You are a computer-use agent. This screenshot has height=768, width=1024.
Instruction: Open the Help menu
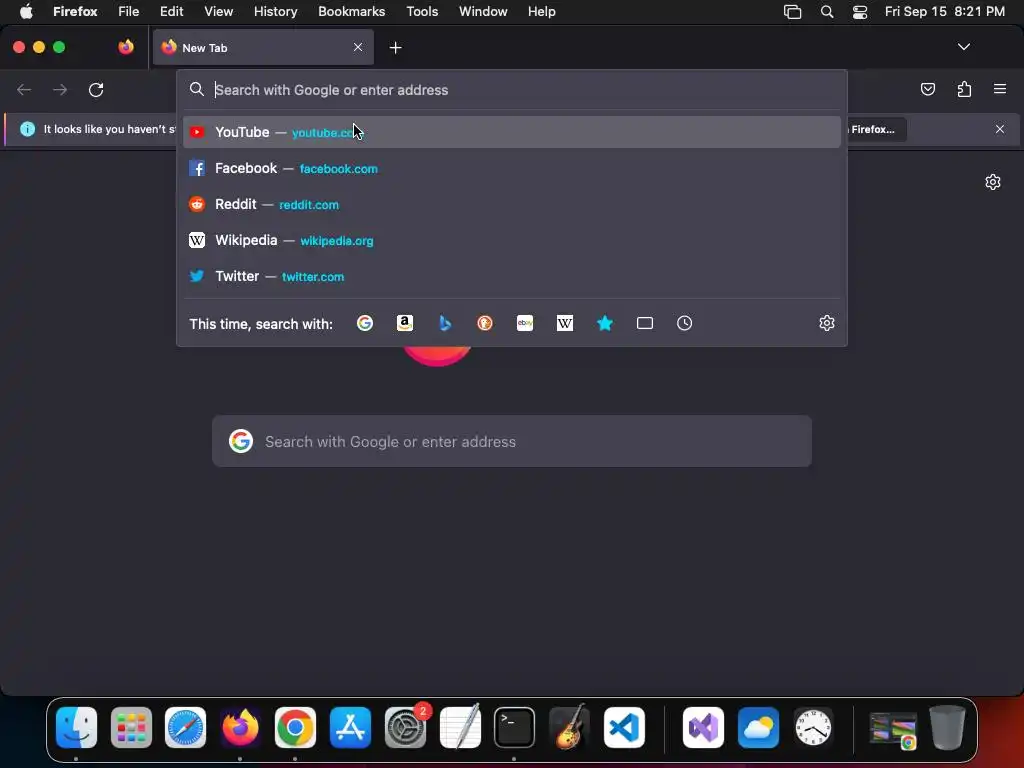pos(541,11)
